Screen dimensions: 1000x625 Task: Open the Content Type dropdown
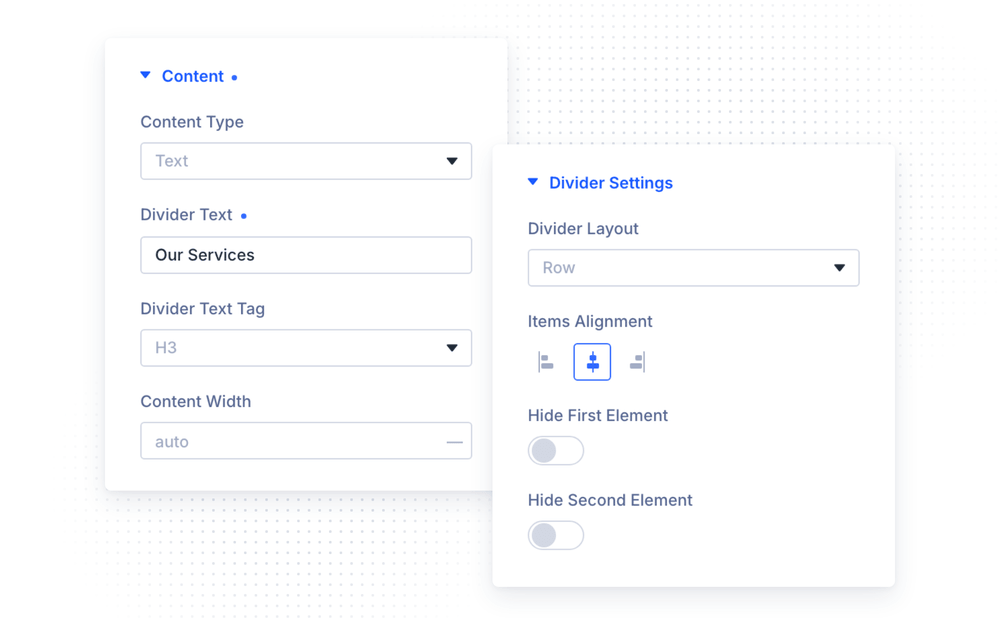[306, 161]
